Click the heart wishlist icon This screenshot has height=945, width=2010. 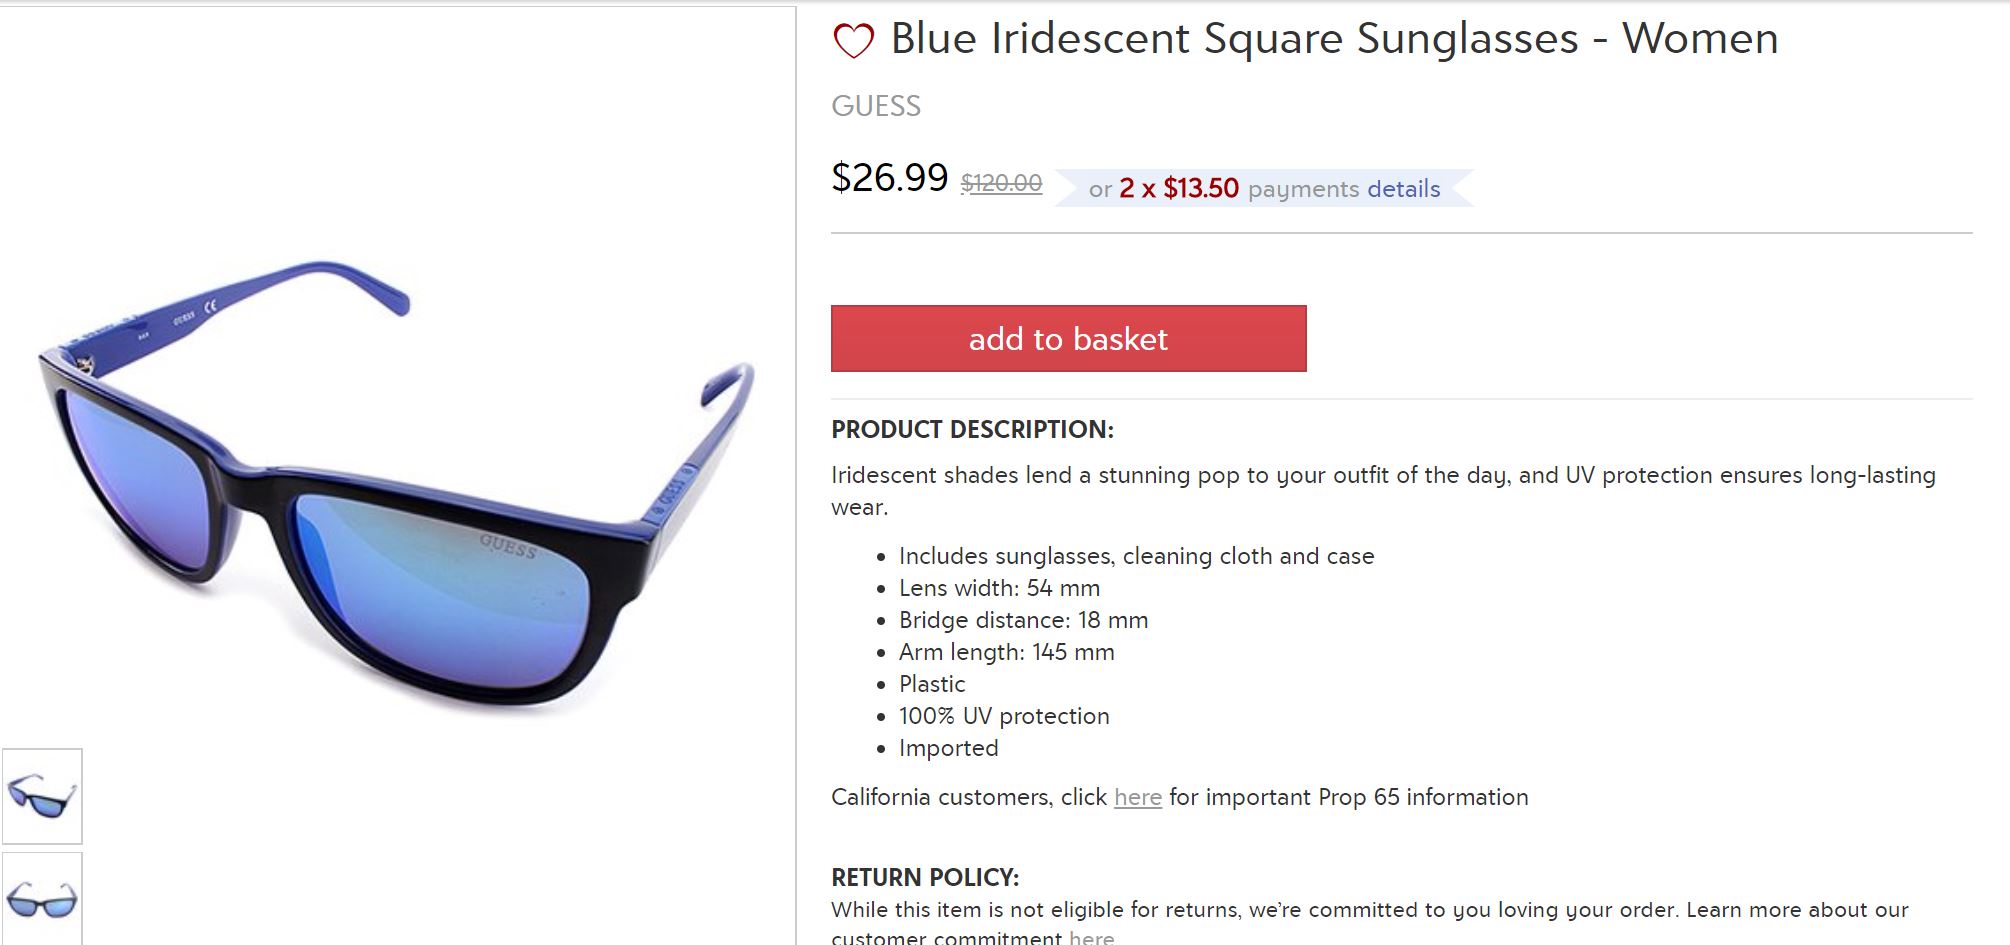click(853, 41)
